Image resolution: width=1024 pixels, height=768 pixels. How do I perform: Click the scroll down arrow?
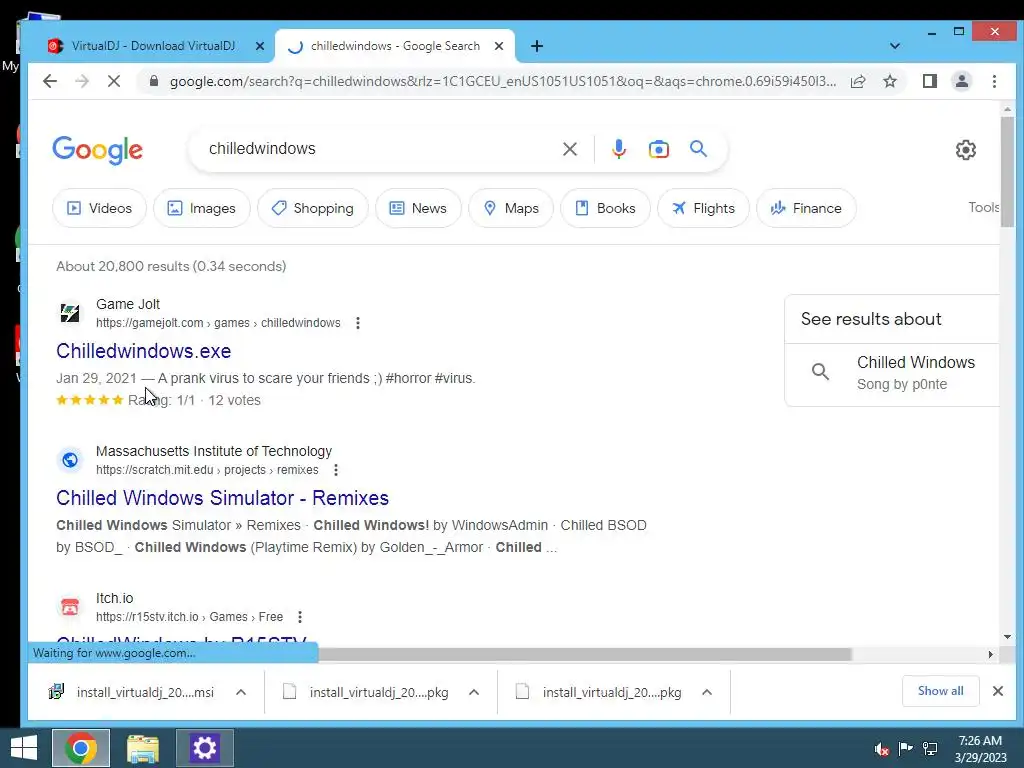(x=1007, y=637)
